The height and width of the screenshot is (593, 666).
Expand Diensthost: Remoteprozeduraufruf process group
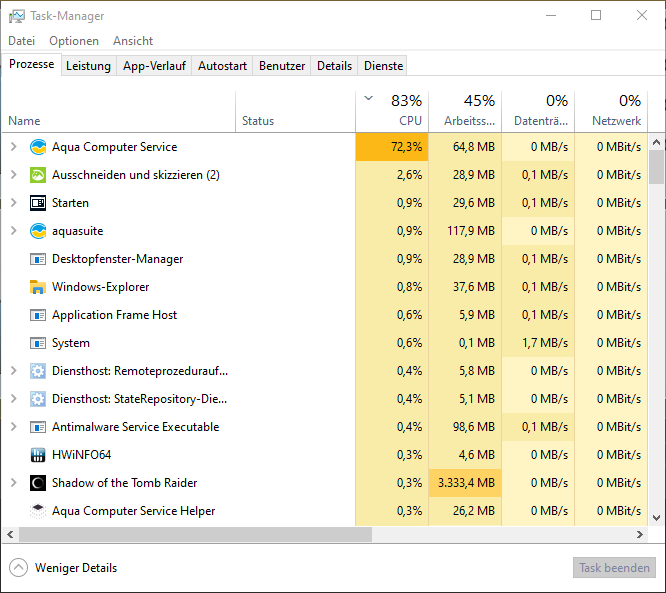click(x=13, y=371)
